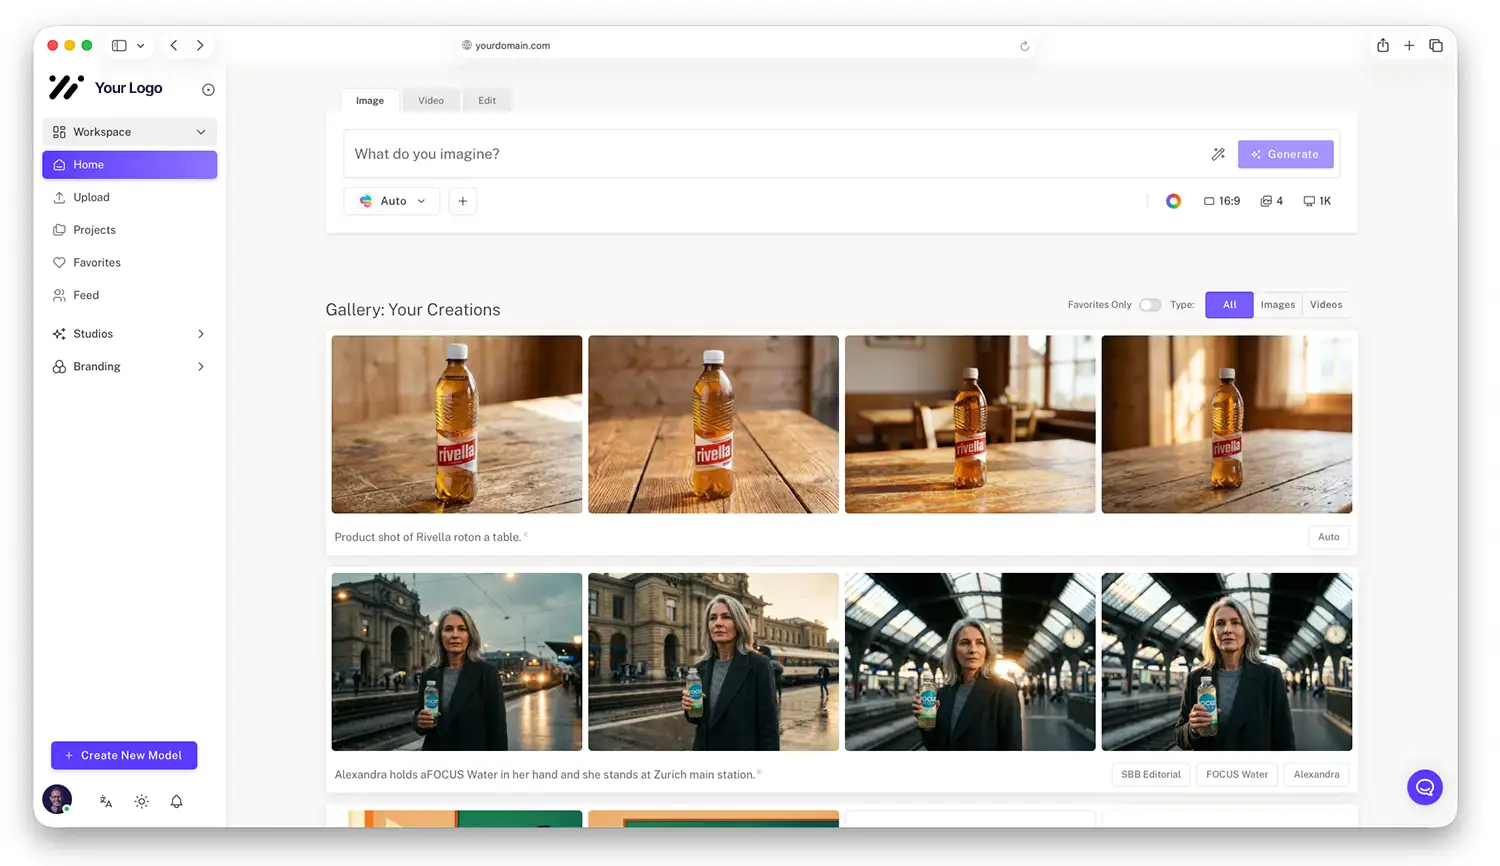Expand the Workspace dropdown
The width and height of the screenshot is (1500, 866).
(130, 132)
